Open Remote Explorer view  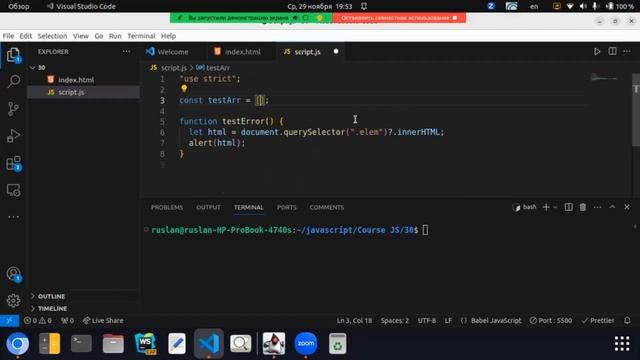pyautogui.click(x=13, y=190)
